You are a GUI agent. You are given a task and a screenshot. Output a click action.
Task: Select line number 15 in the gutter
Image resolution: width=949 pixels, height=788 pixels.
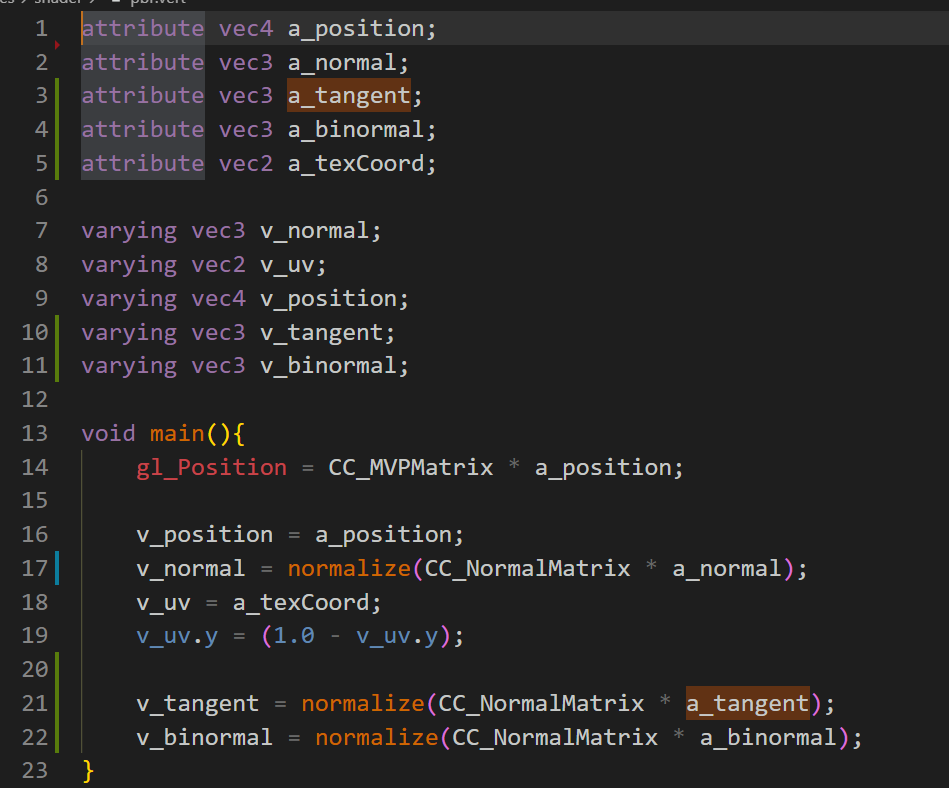click(34, 501)
